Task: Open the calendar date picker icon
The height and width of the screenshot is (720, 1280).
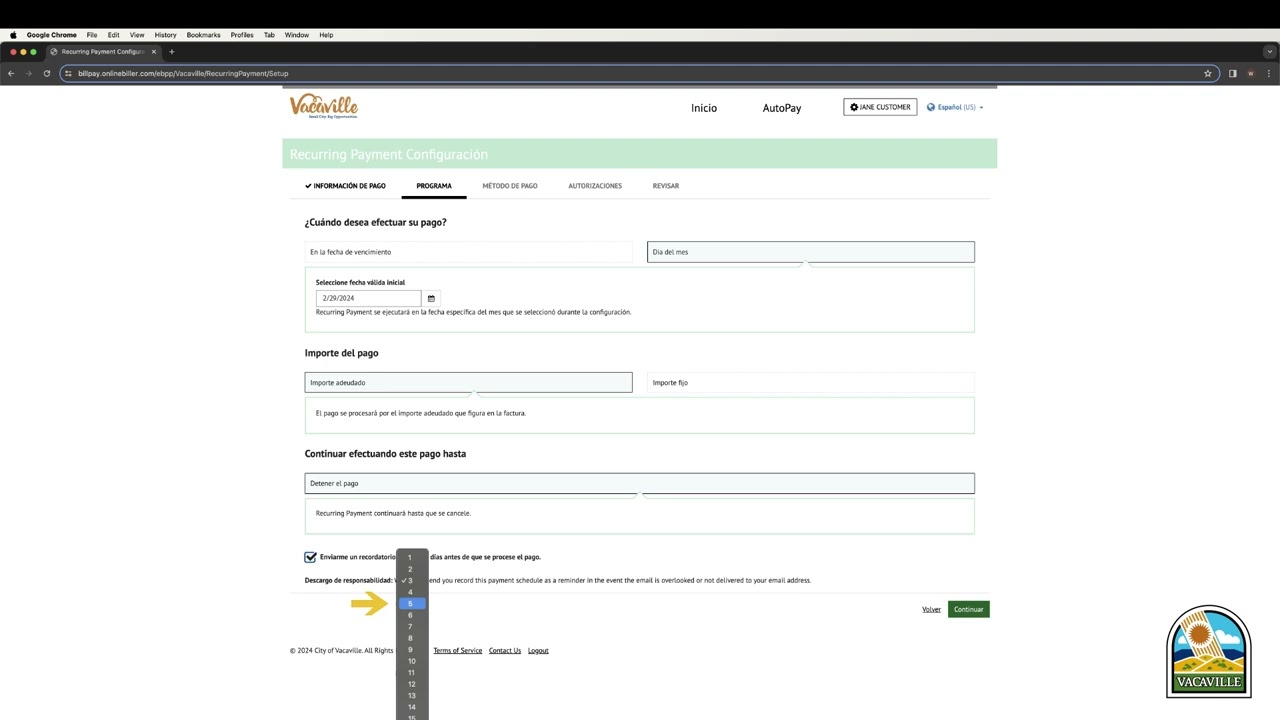Action: 431,298
